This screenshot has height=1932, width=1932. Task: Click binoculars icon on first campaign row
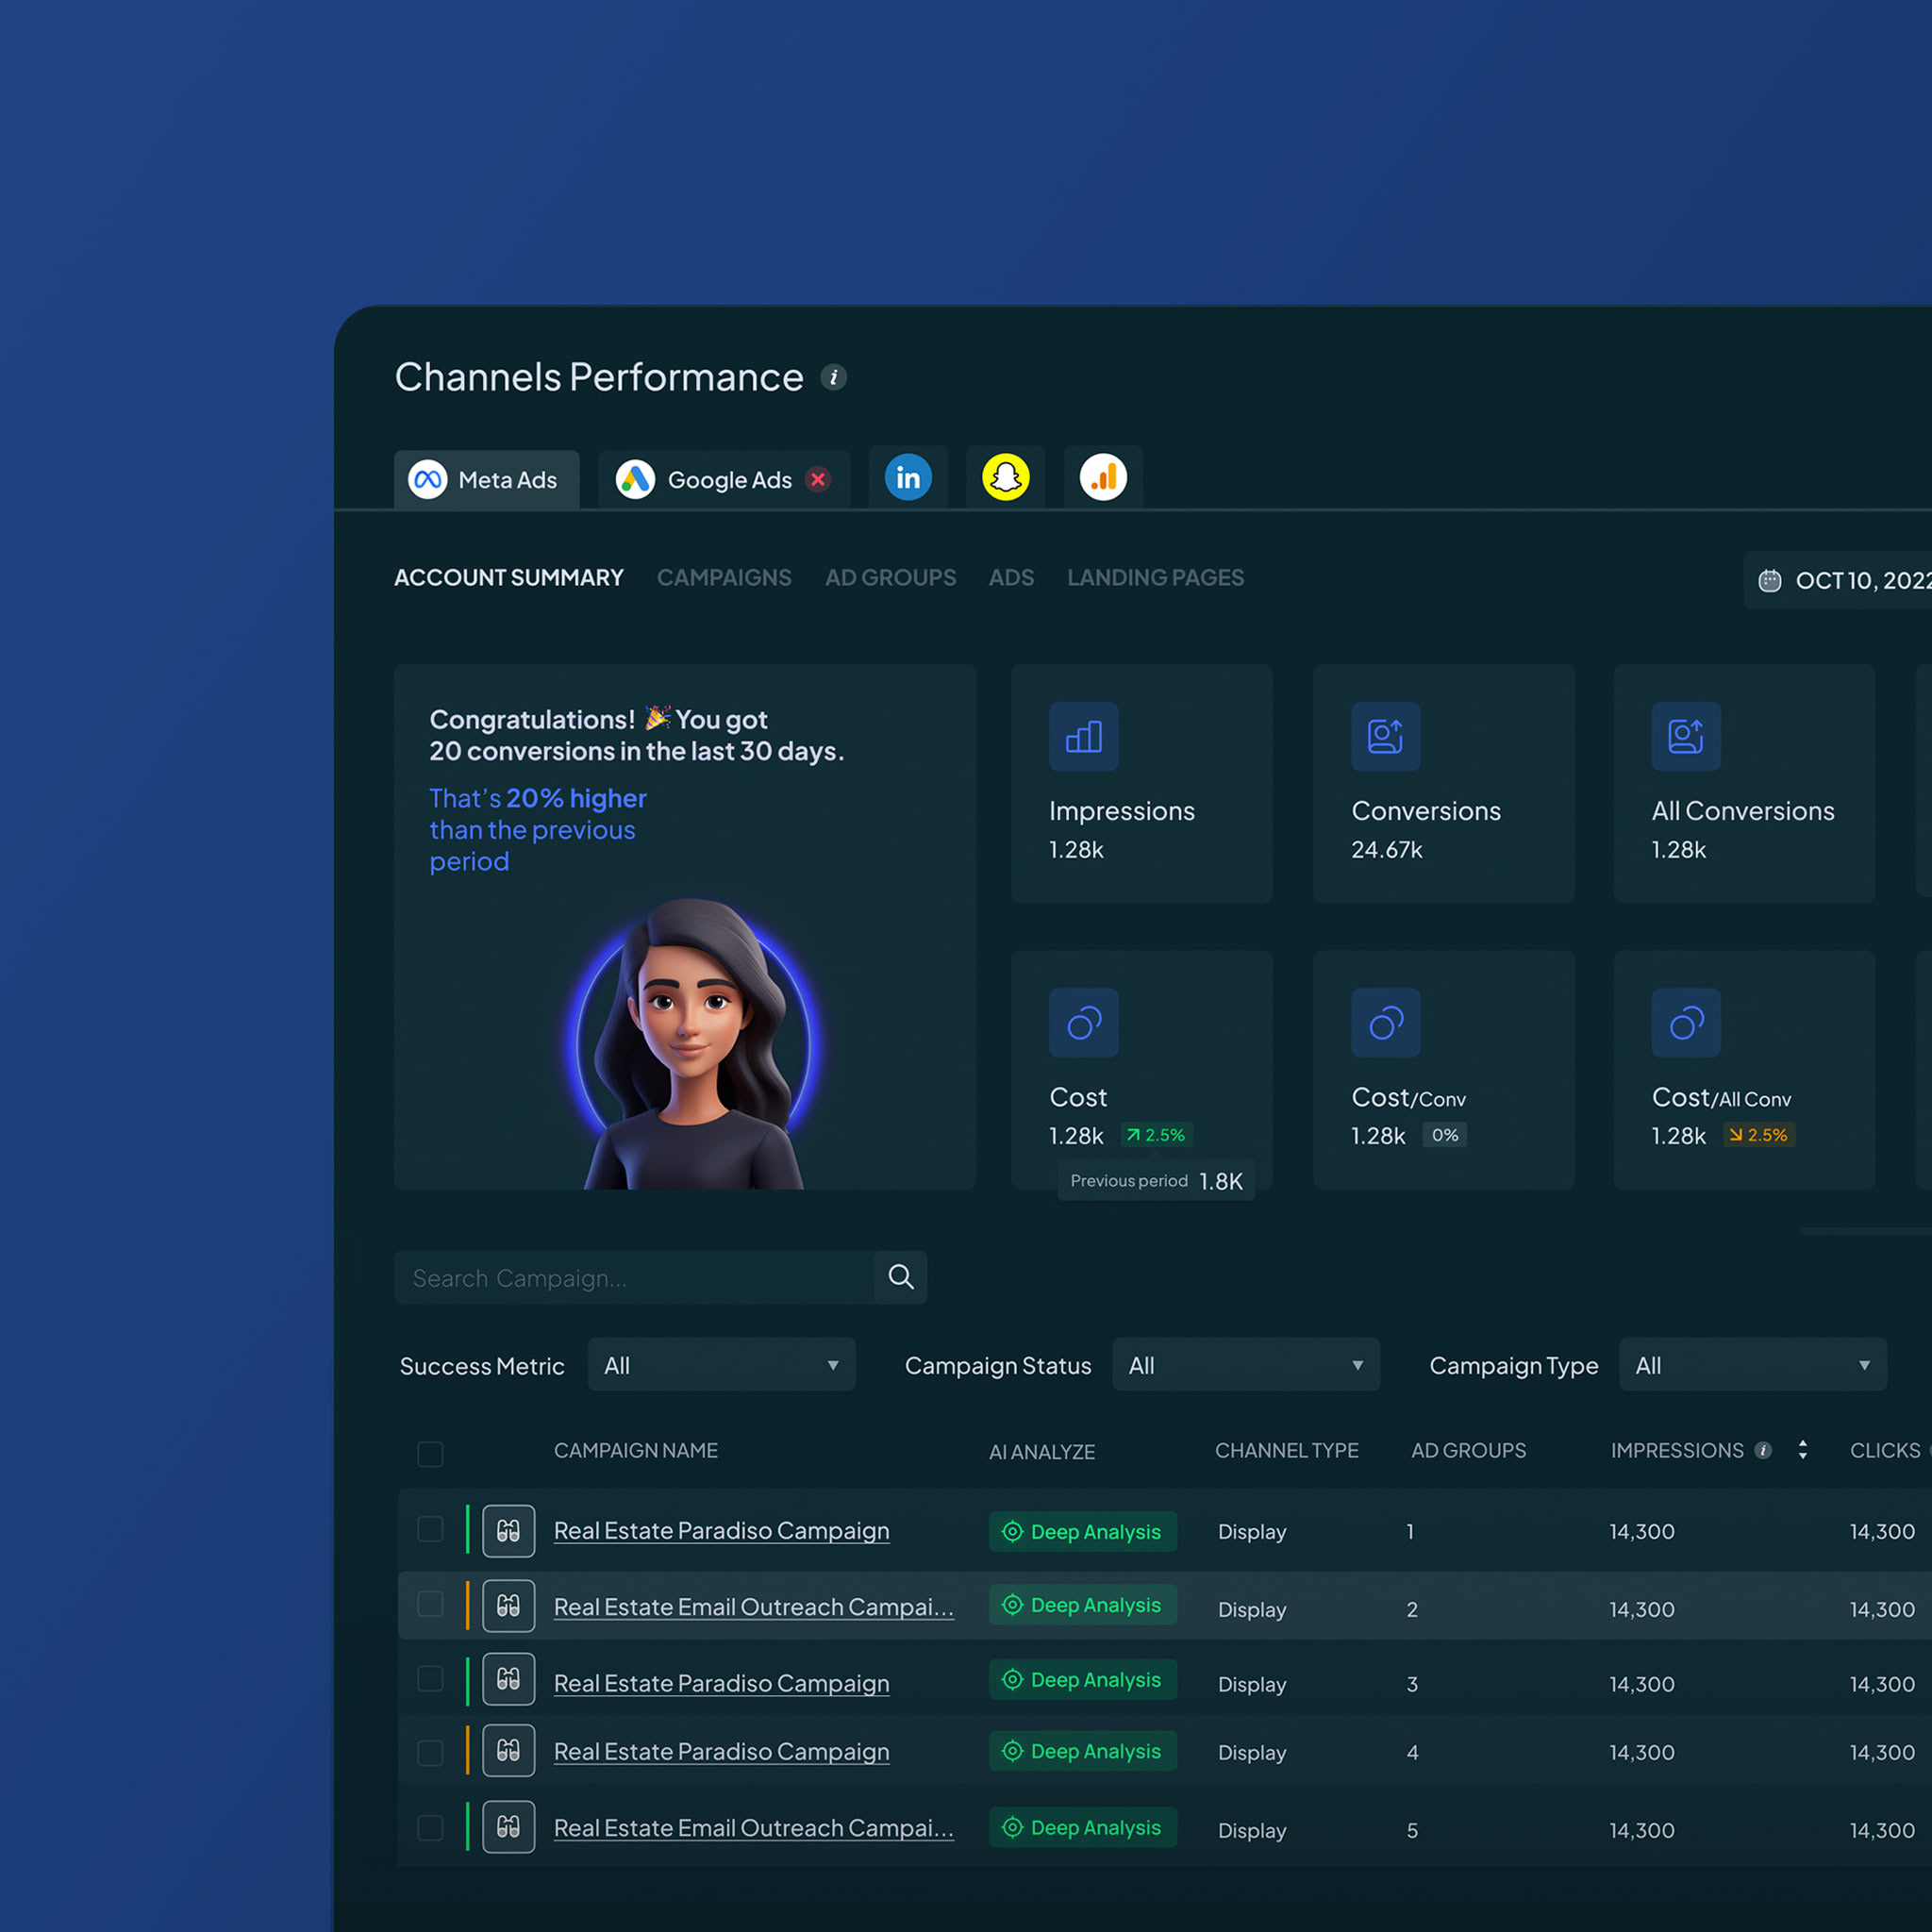point(508,1531)
